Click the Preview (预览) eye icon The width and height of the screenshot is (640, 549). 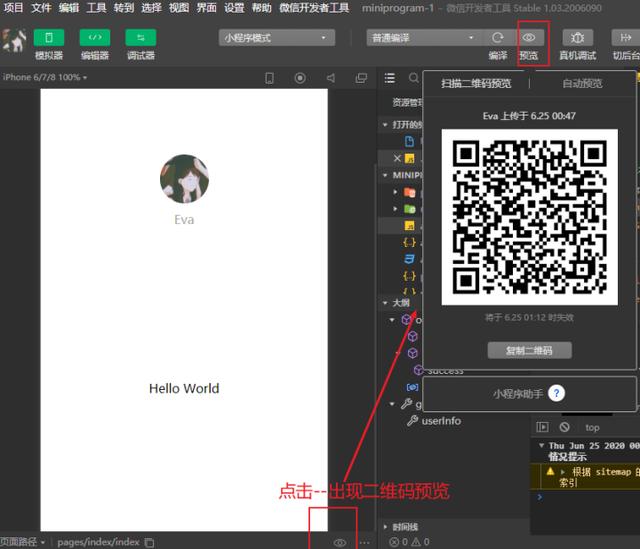click(x=529, y=38)
